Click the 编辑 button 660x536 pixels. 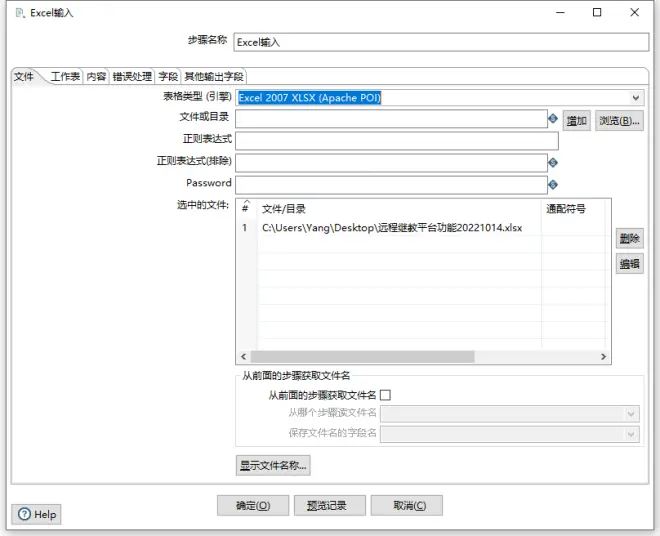(x=630, y=264)
